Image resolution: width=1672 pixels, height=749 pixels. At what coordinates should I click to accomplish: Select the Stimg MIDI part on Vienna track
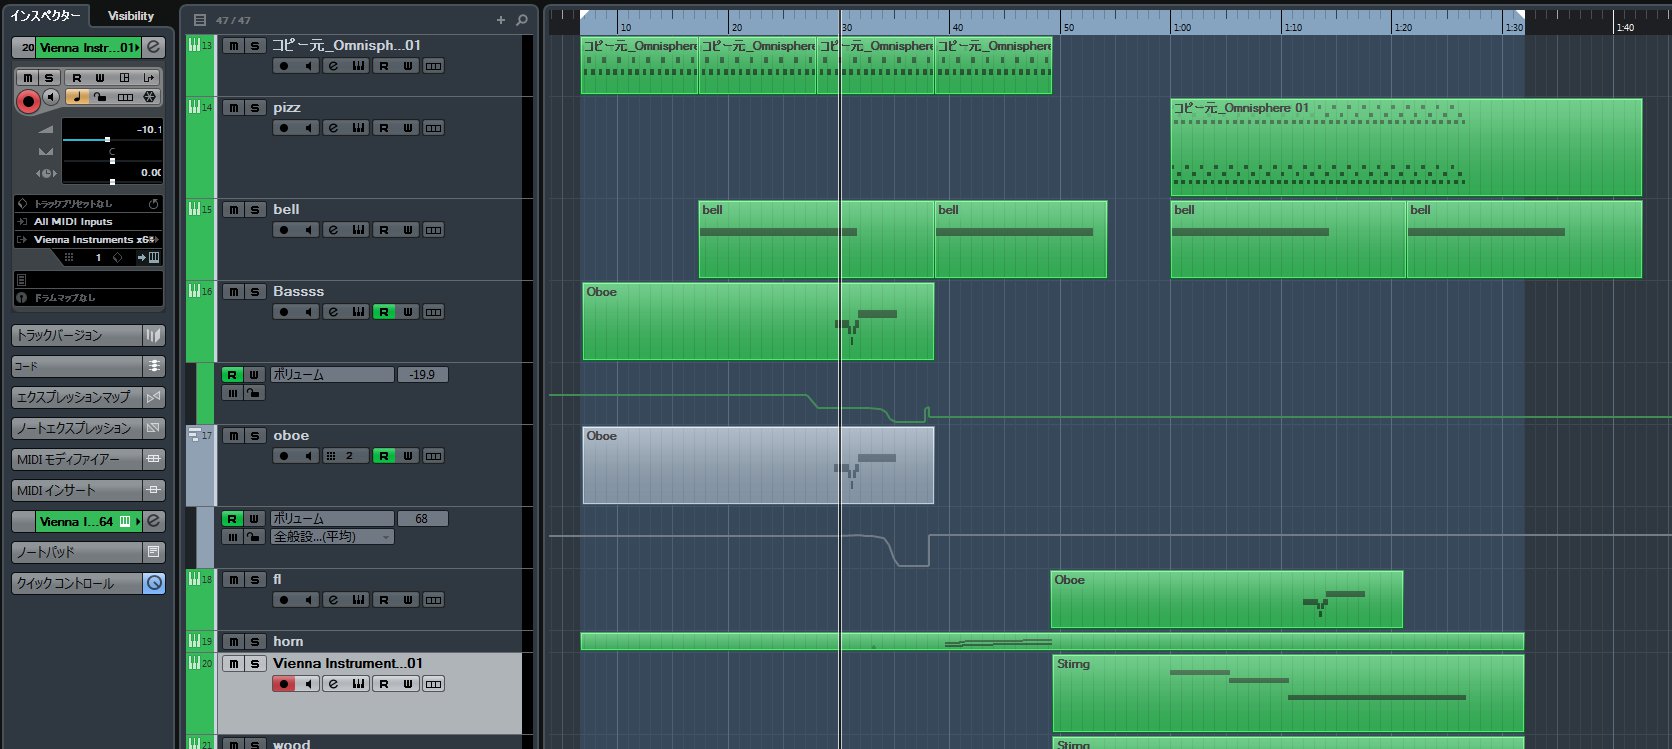(x=1288, y=693)
